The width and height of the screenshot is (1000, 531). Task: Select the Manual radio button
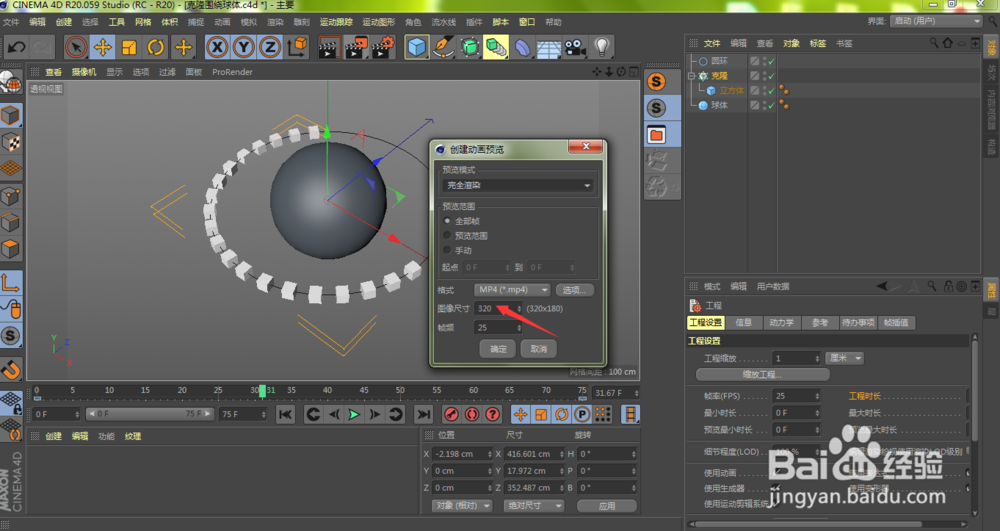(x=447, y=251)
